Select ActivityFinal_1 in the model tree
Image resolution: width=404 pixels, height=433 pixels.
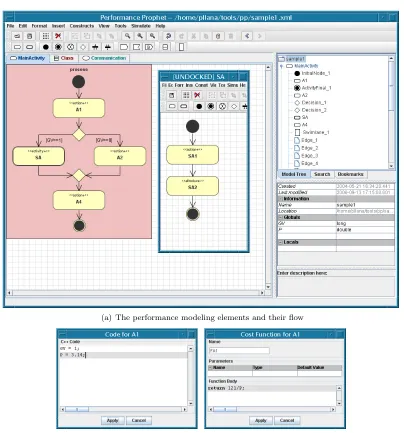pos(313,88)
